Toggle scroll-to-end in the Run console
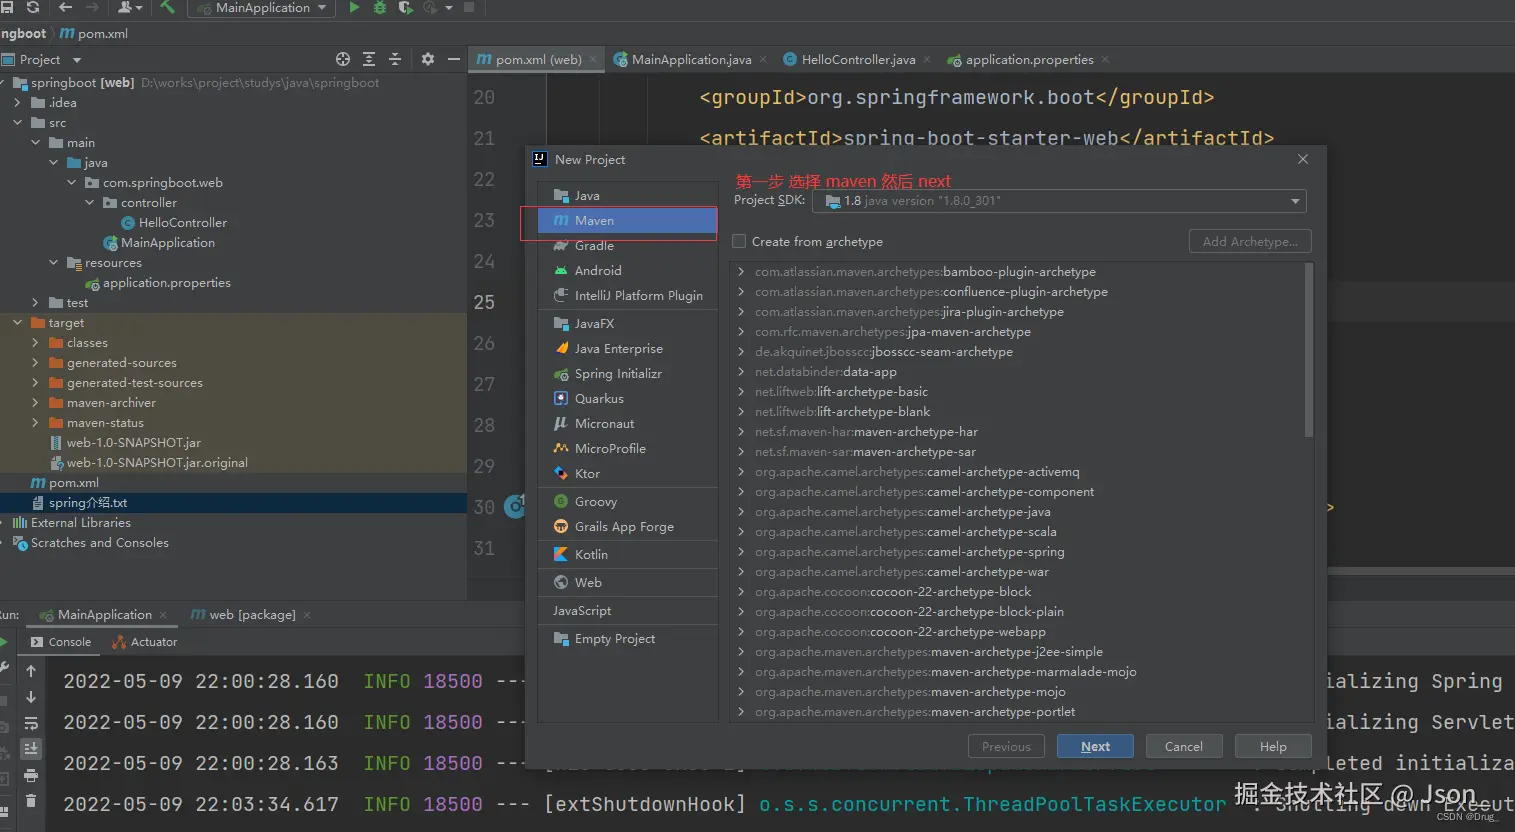Image resolution: width=1515 pixels, height=832 pixels. pos(31,749)
